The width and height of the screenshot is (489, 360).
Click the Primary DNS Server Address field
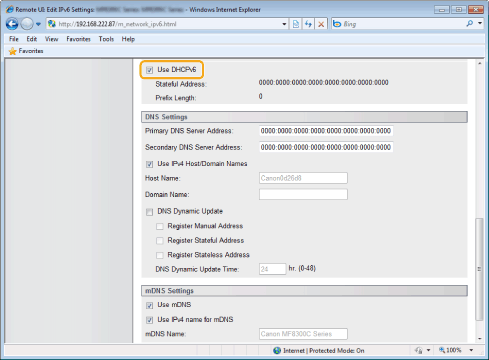tap(326, 131)
